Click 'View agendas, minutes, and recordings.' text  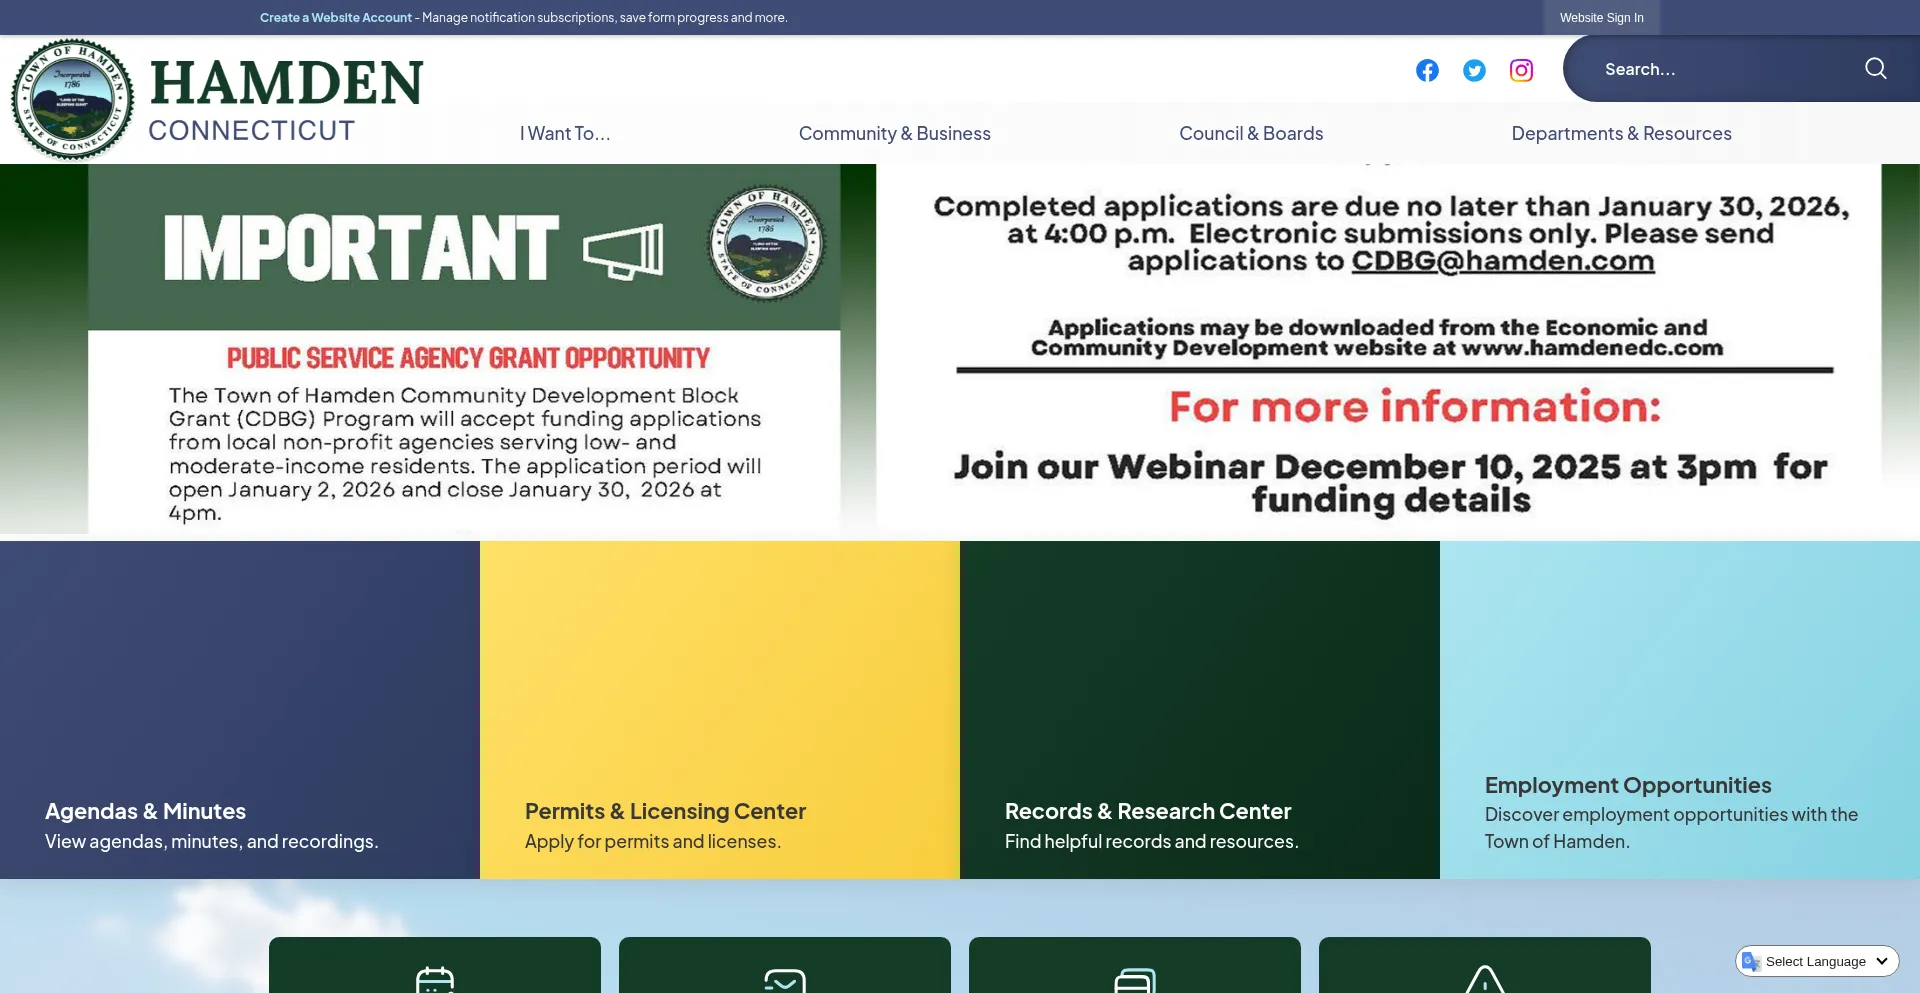tap(212, 841)
